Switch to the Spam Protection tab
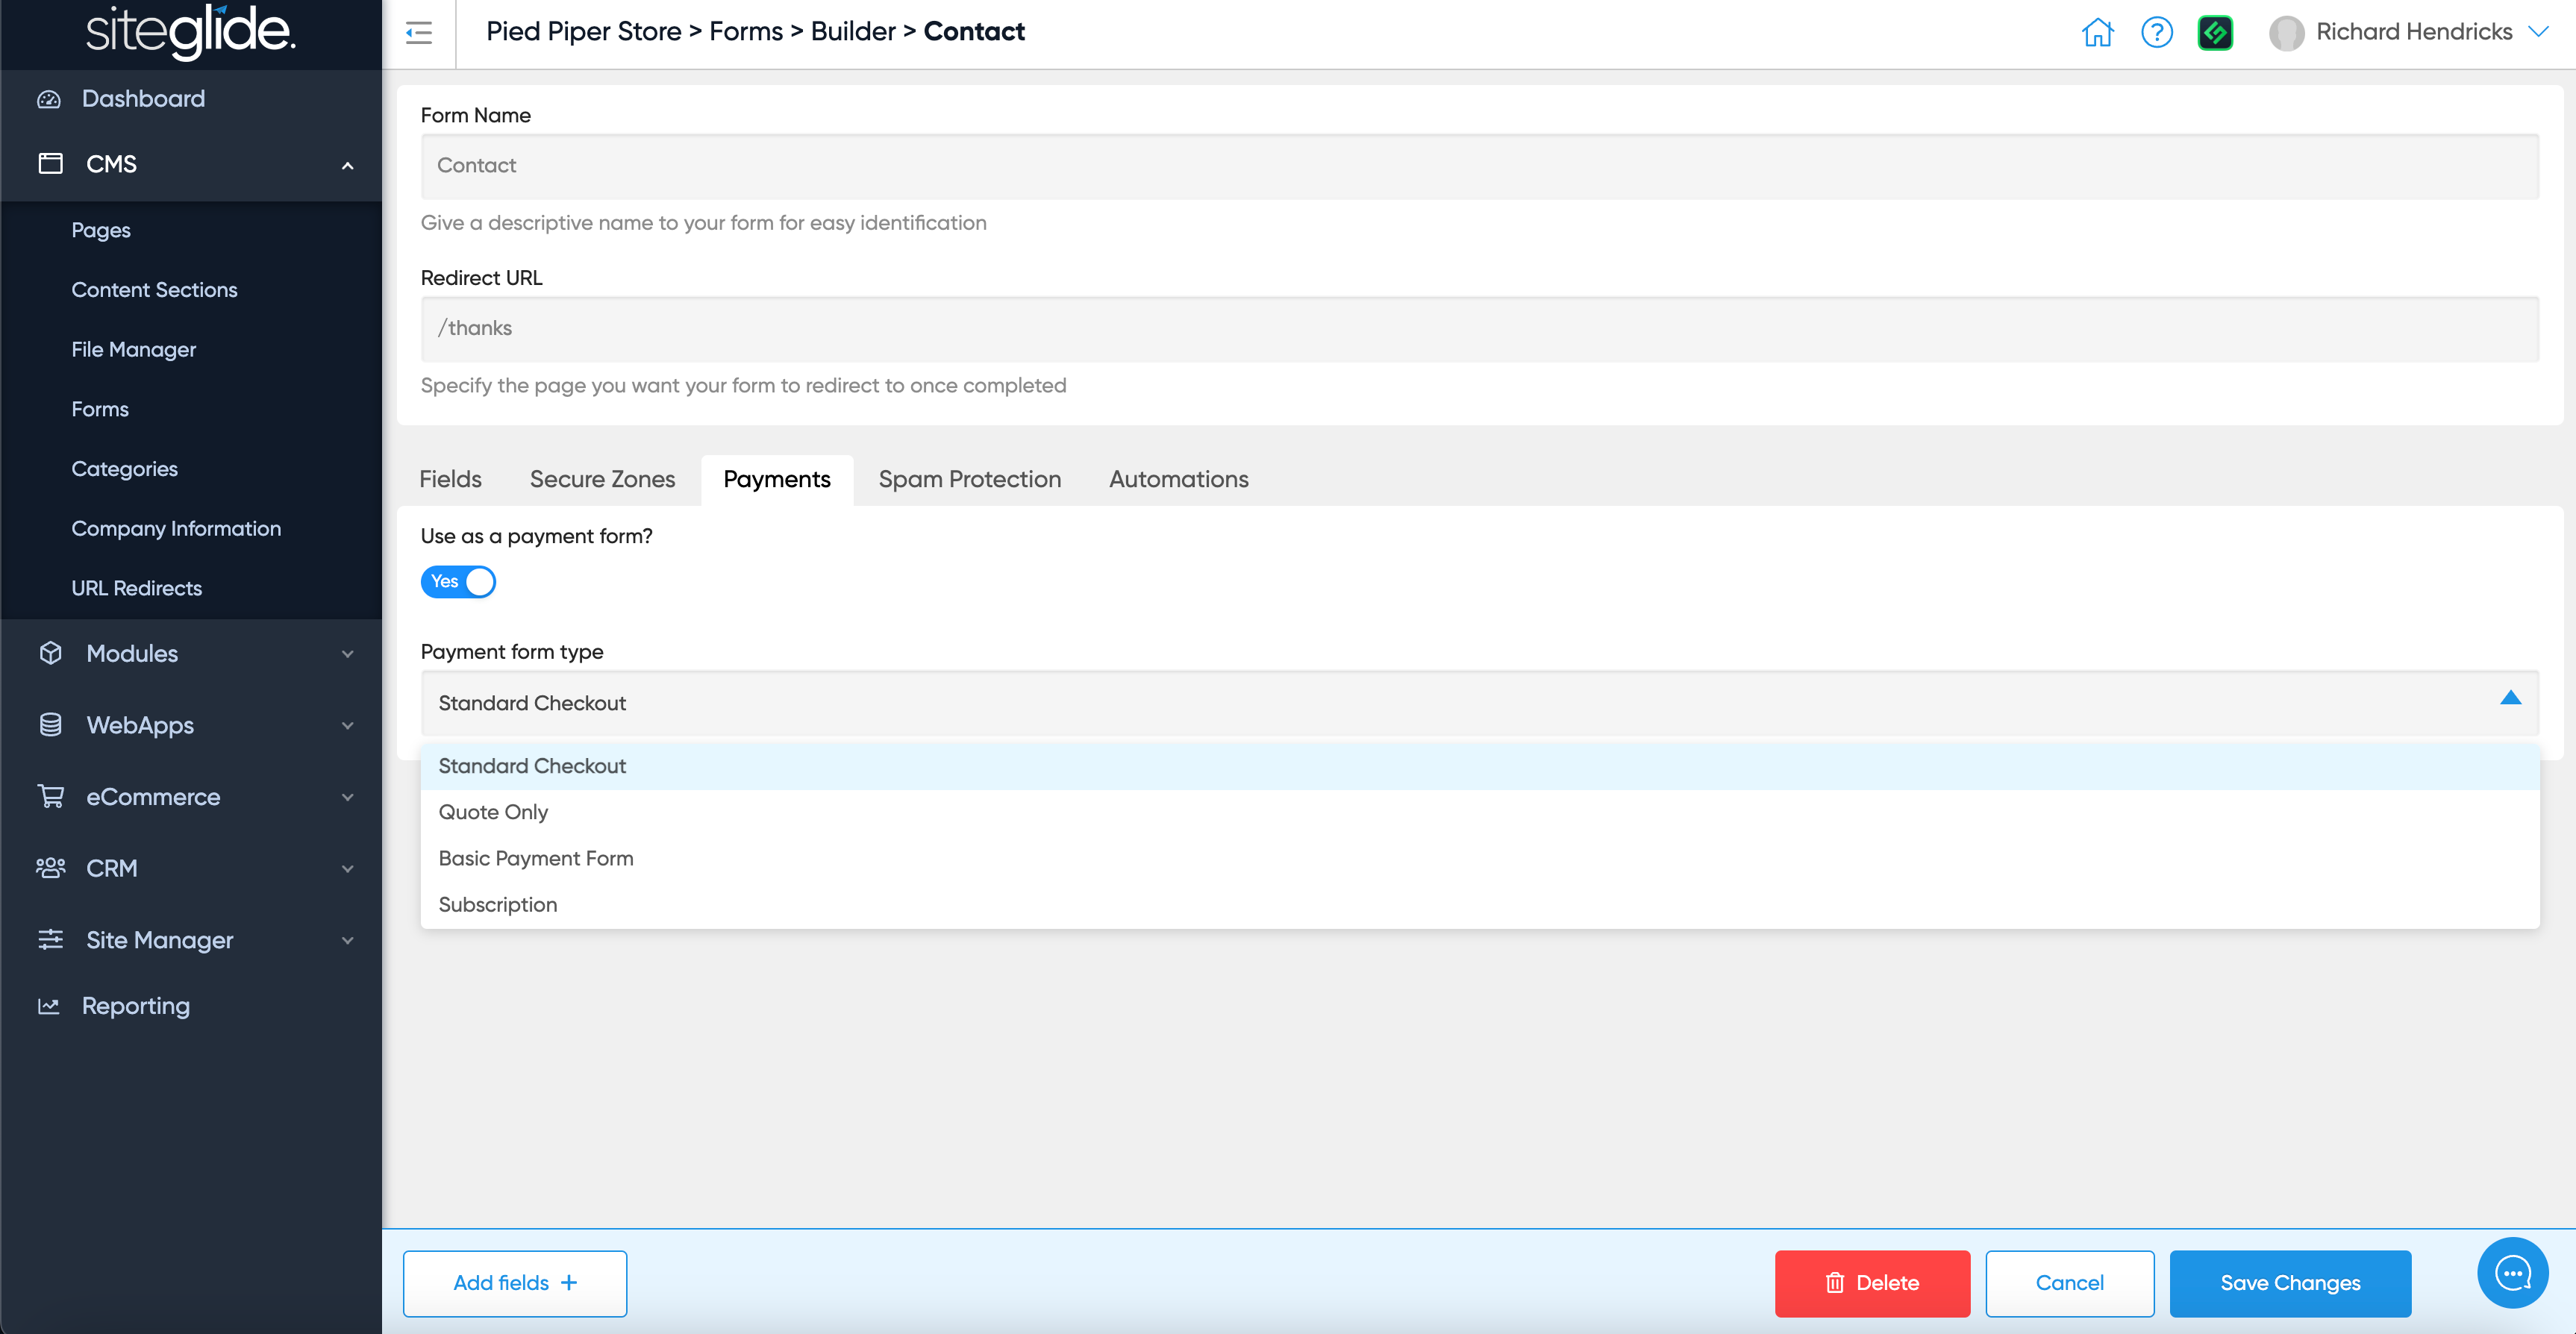Viewport: 2576px width, 1334px height. point(969,479)
